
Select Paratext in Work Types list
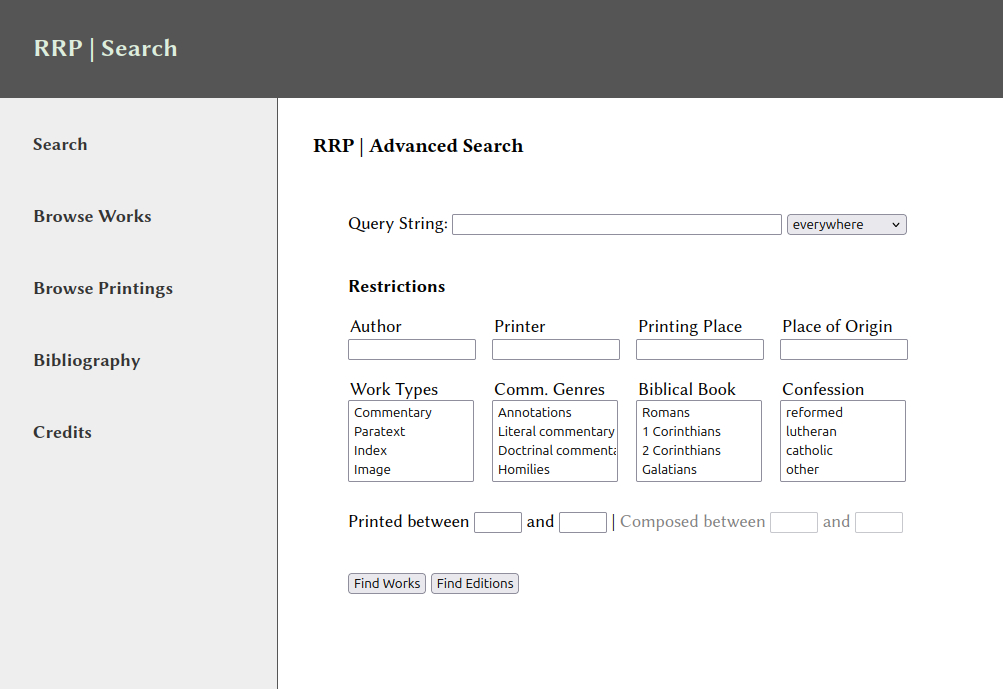point(380,432)
